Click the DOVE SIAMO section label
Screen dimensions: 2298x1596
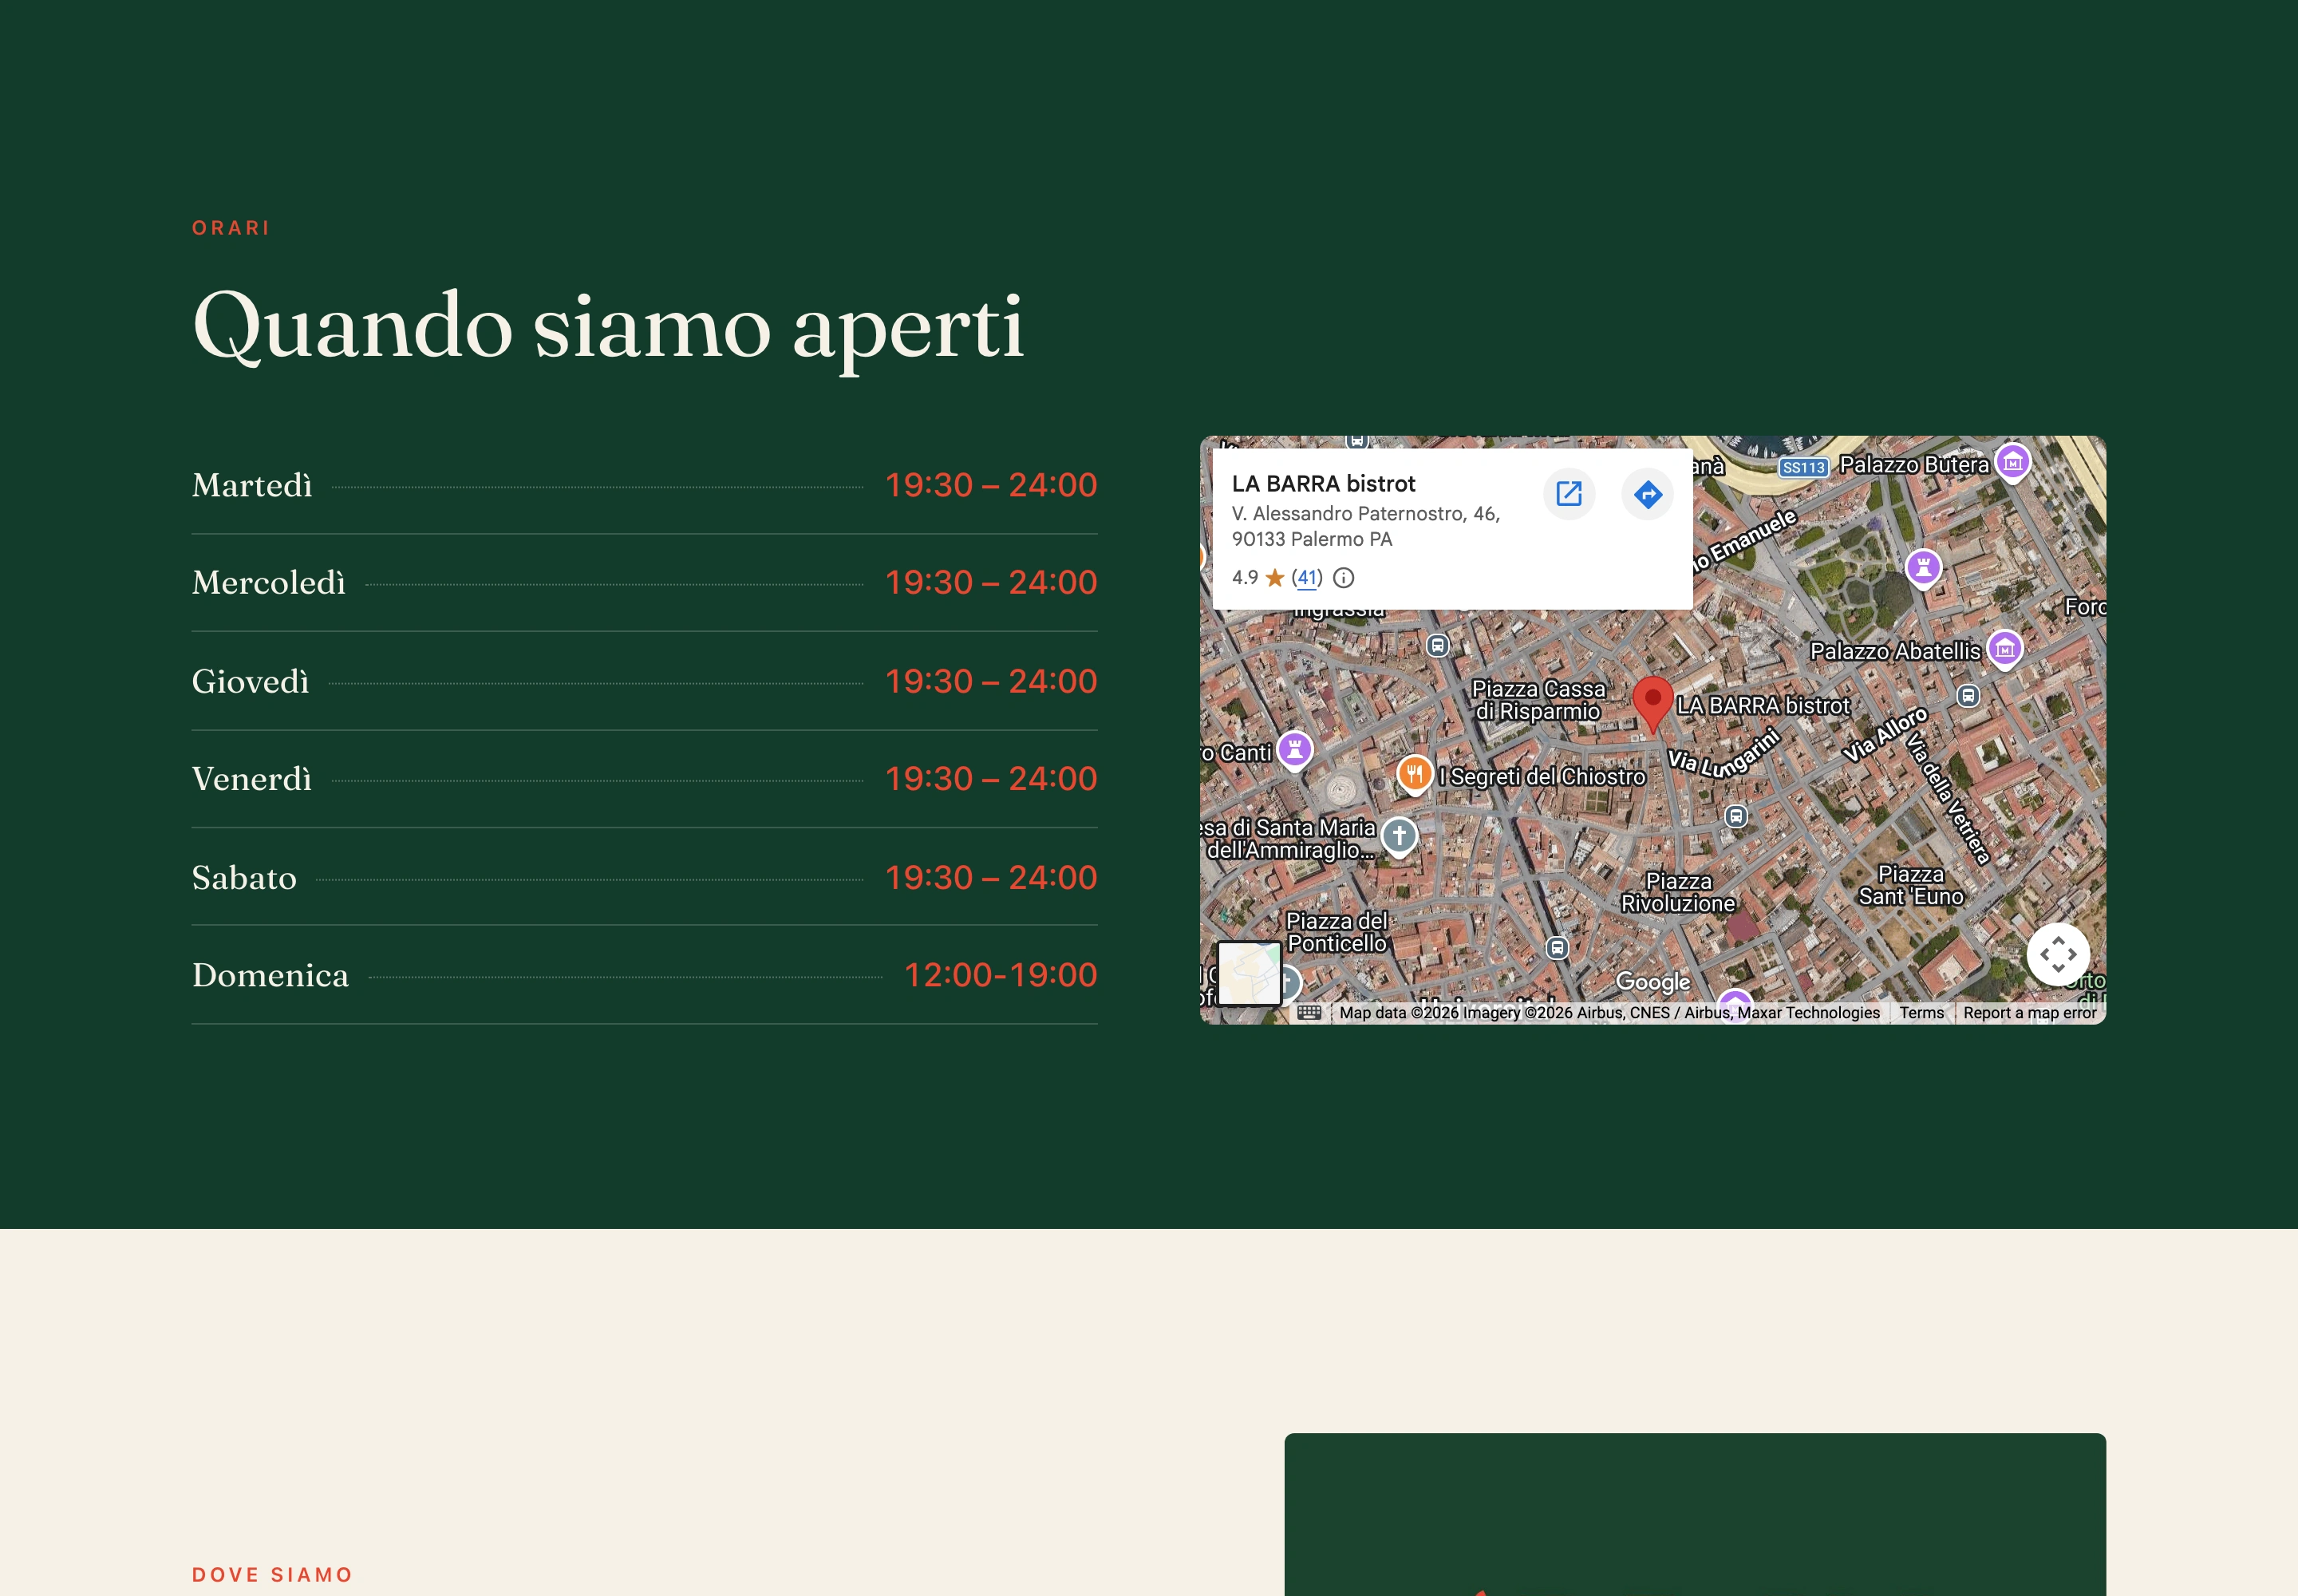[x=272, y=1575]
